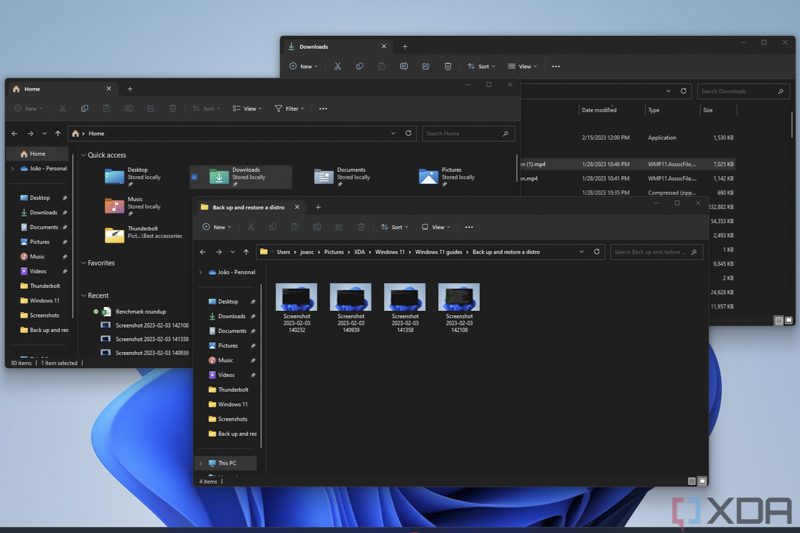The height and width of the screenshot is (533, 800).
Task: Open Pictures tile in Quick access
Action: click(446, 176)
